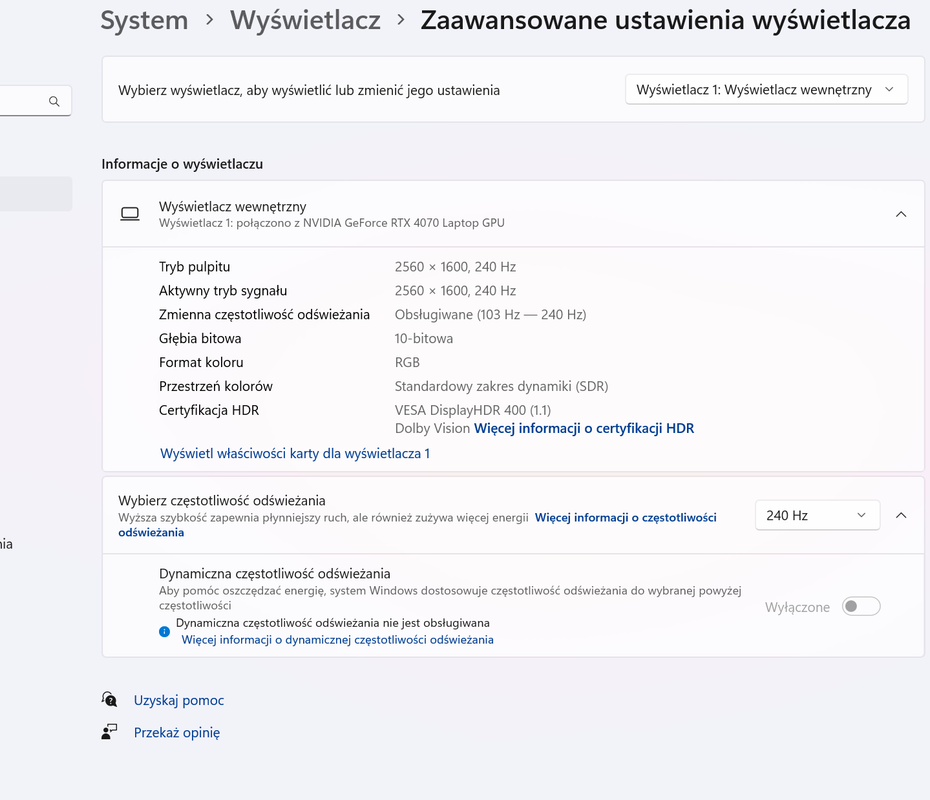Click the Głębia bitowa label
Image resolution: width=930 pixels, height=800 pixels.
pyautogui.click(x=200, y=339)
